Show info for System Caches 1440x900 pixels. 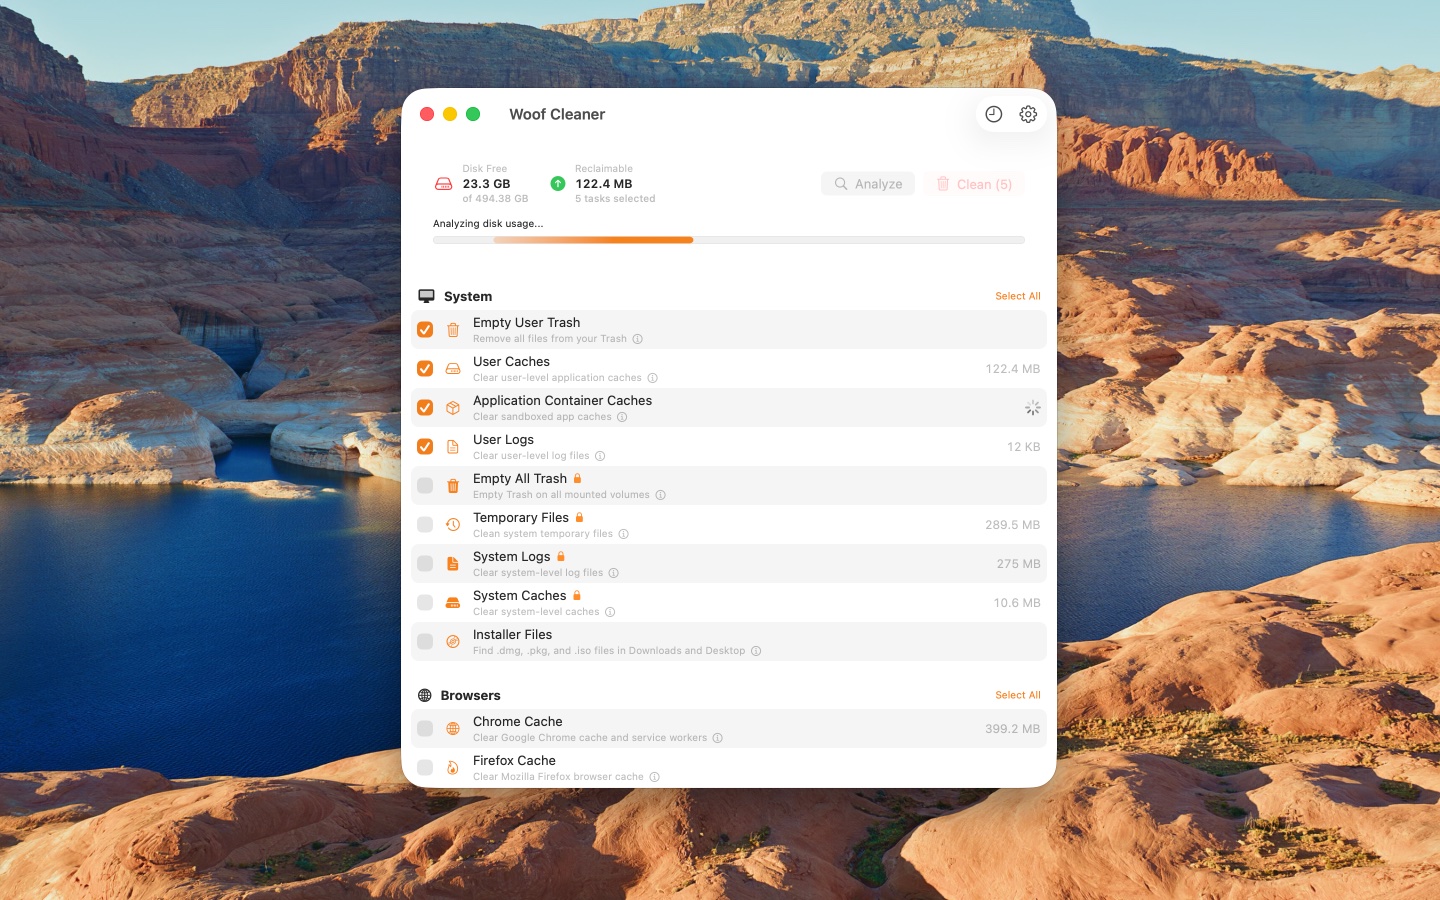coord(610,612)
